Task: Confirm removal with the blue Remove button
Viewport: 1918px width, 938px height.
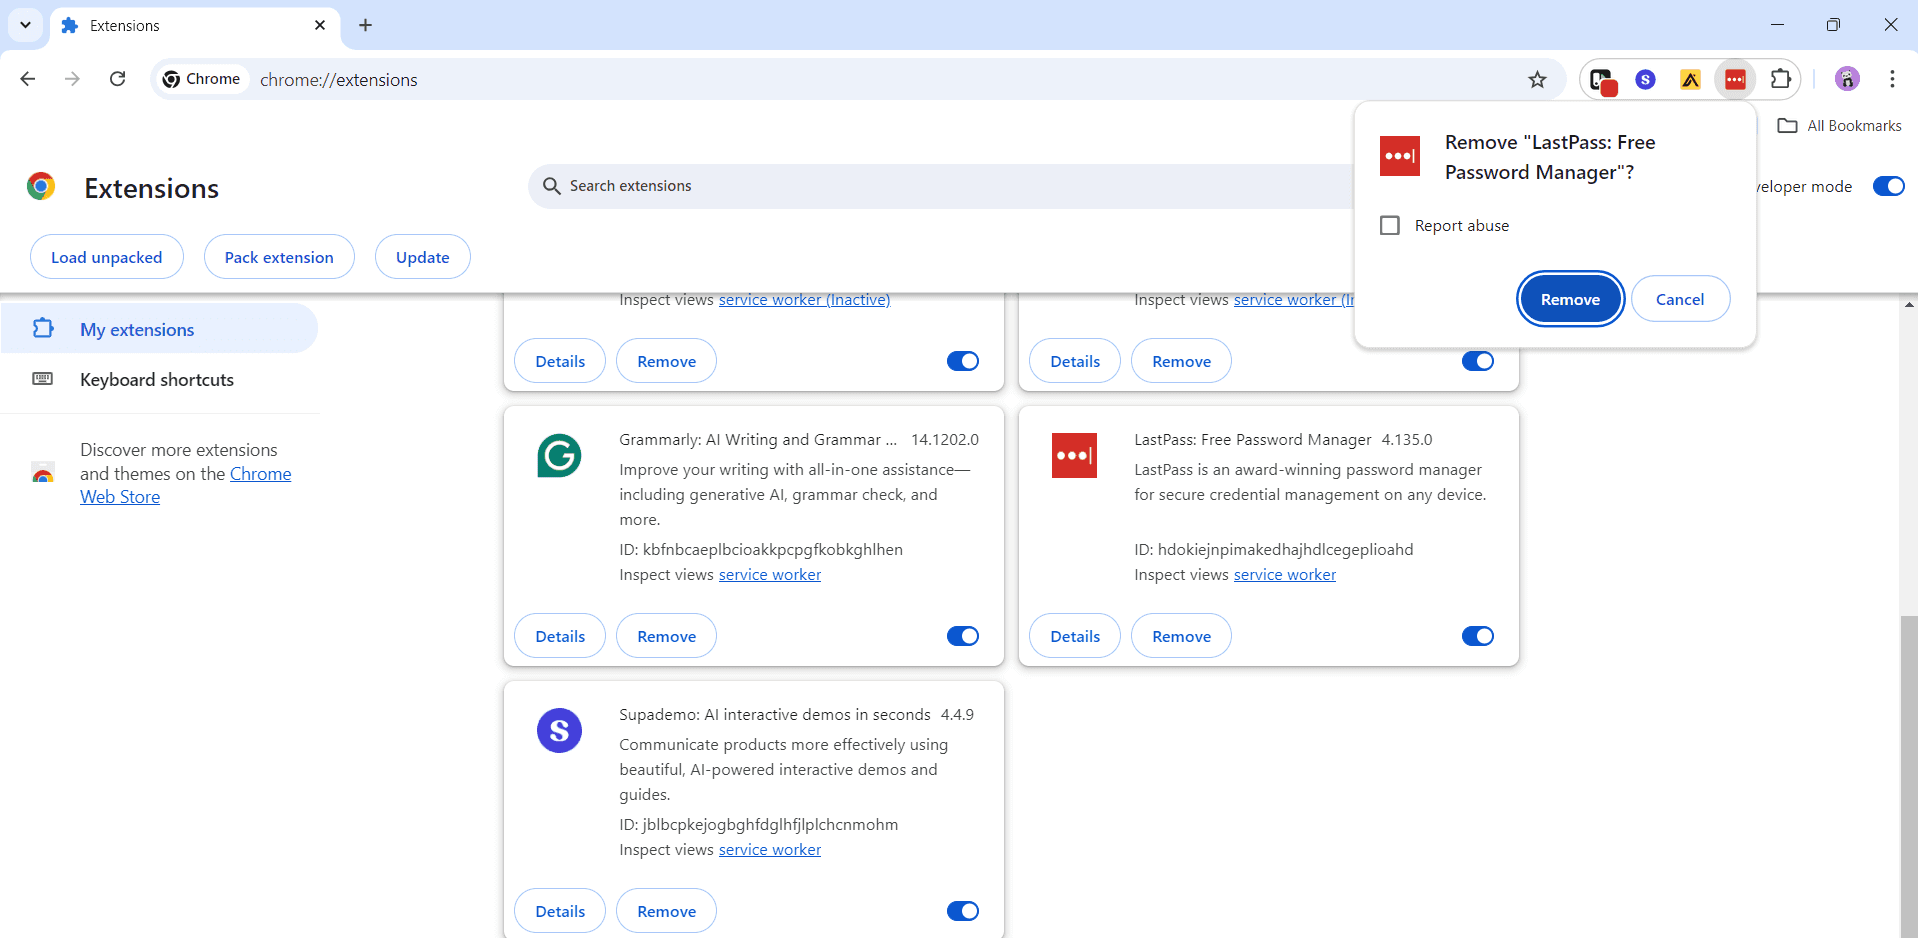Action: 1570,299
